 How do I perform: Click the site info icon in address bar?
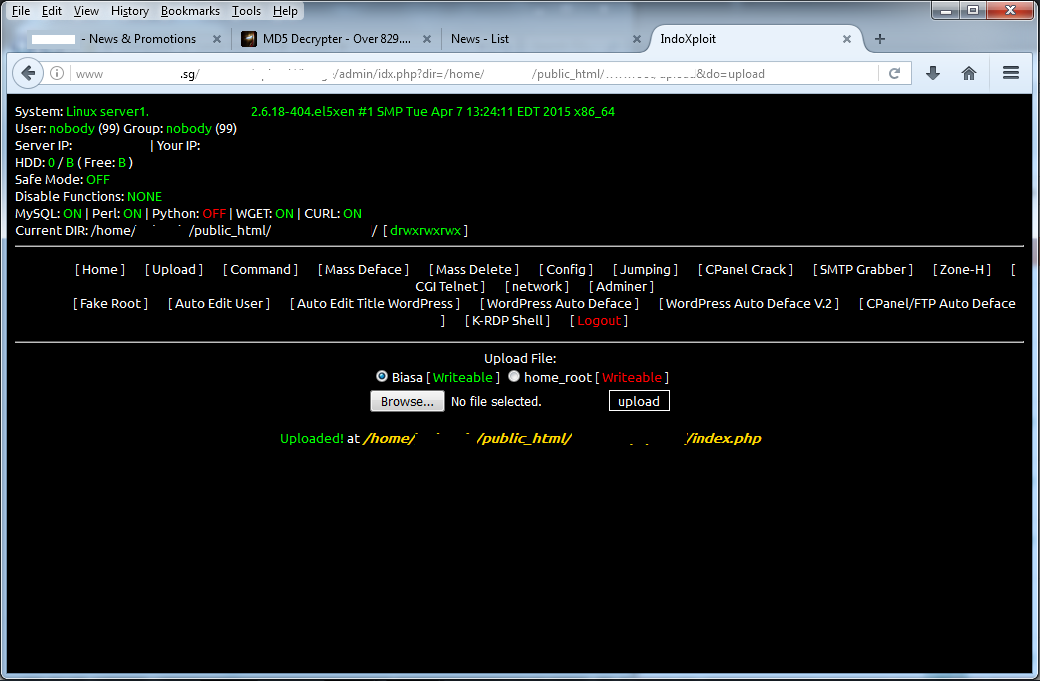57,72
